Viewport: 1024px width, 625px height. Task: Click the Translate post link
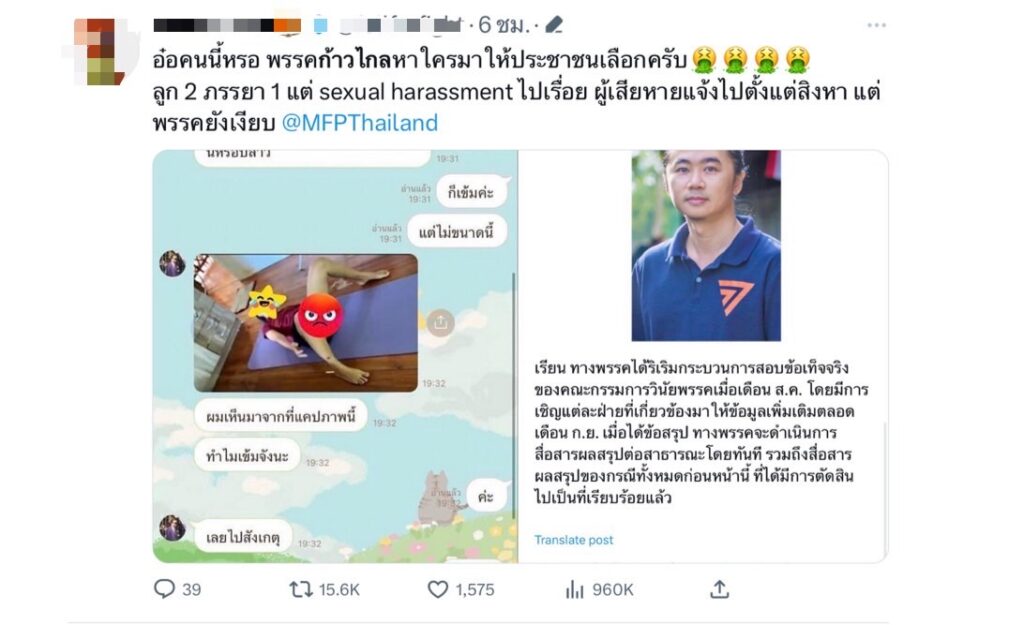point(573,540)
